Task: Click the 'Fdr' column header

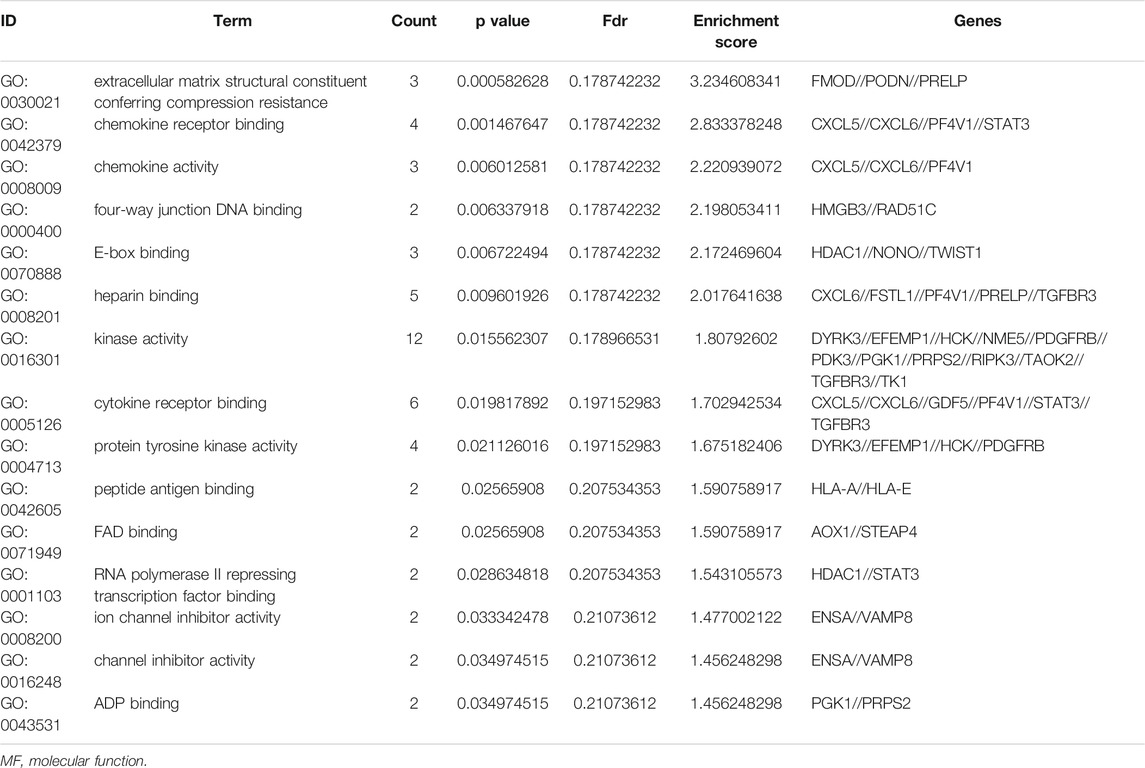Action: click(x=615, y=21)
